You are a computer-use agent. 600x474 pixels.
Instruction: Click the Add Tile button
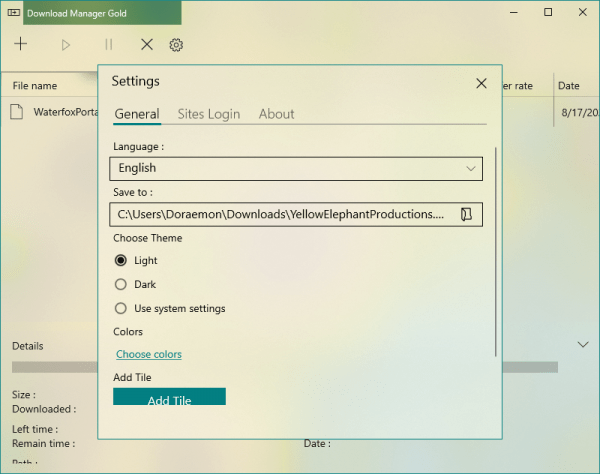[x=169, y=397]
